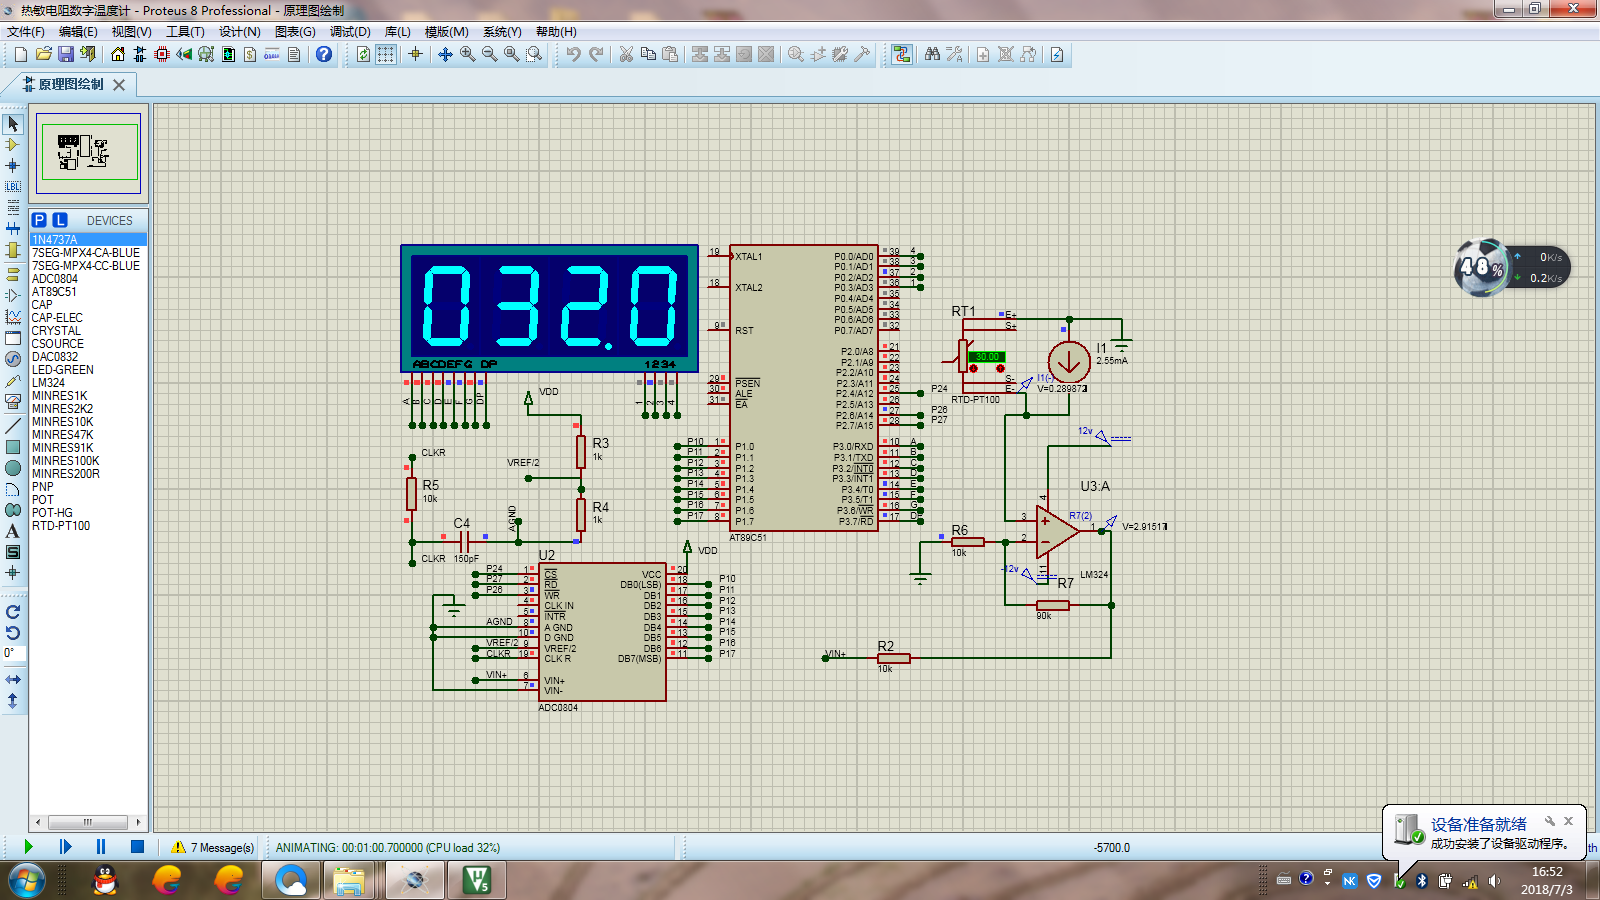Open the 文件(F) menu
Screen dimensions: 1600x900
[x=26, y=32]
